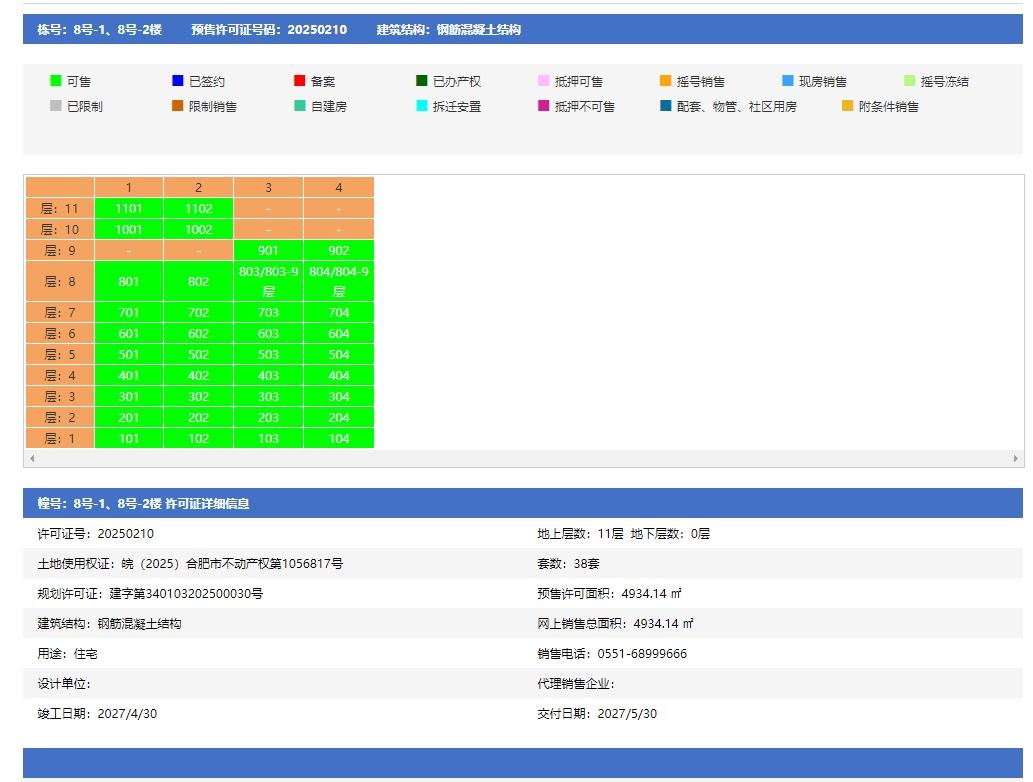
Task: Click the cyan 拆迁安置 legend swatch
Action: (422, 105)
